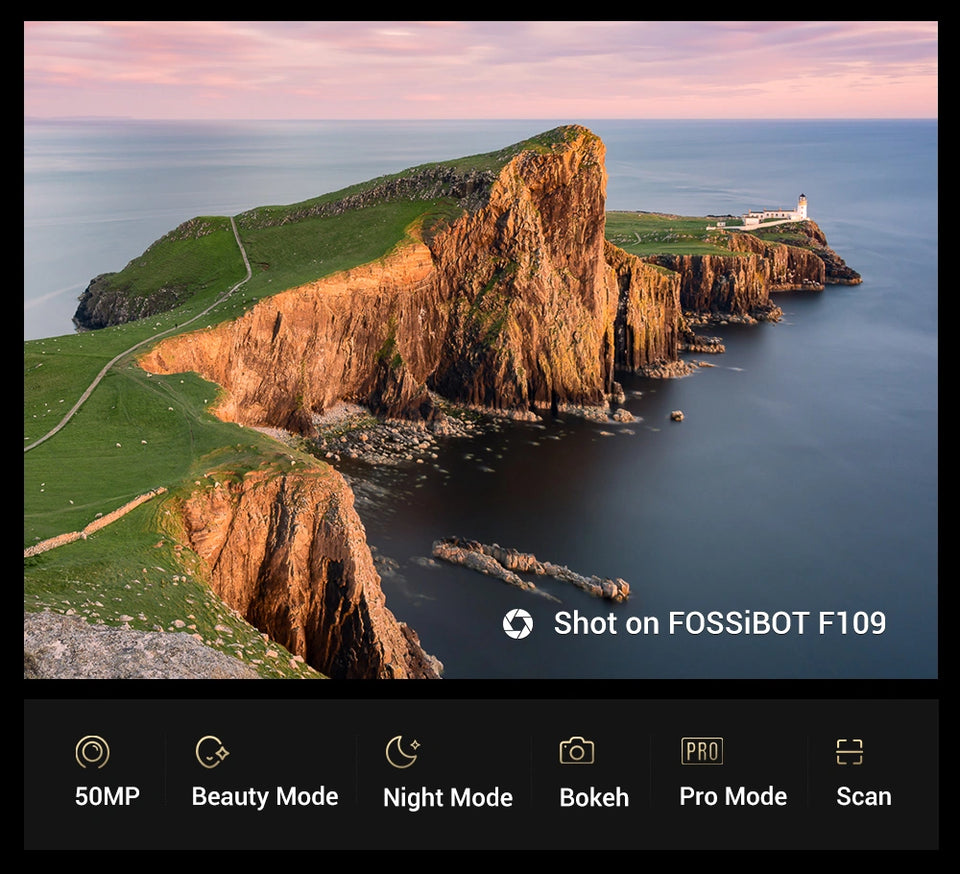Open the PRO badge icon

tap(701, 751)
